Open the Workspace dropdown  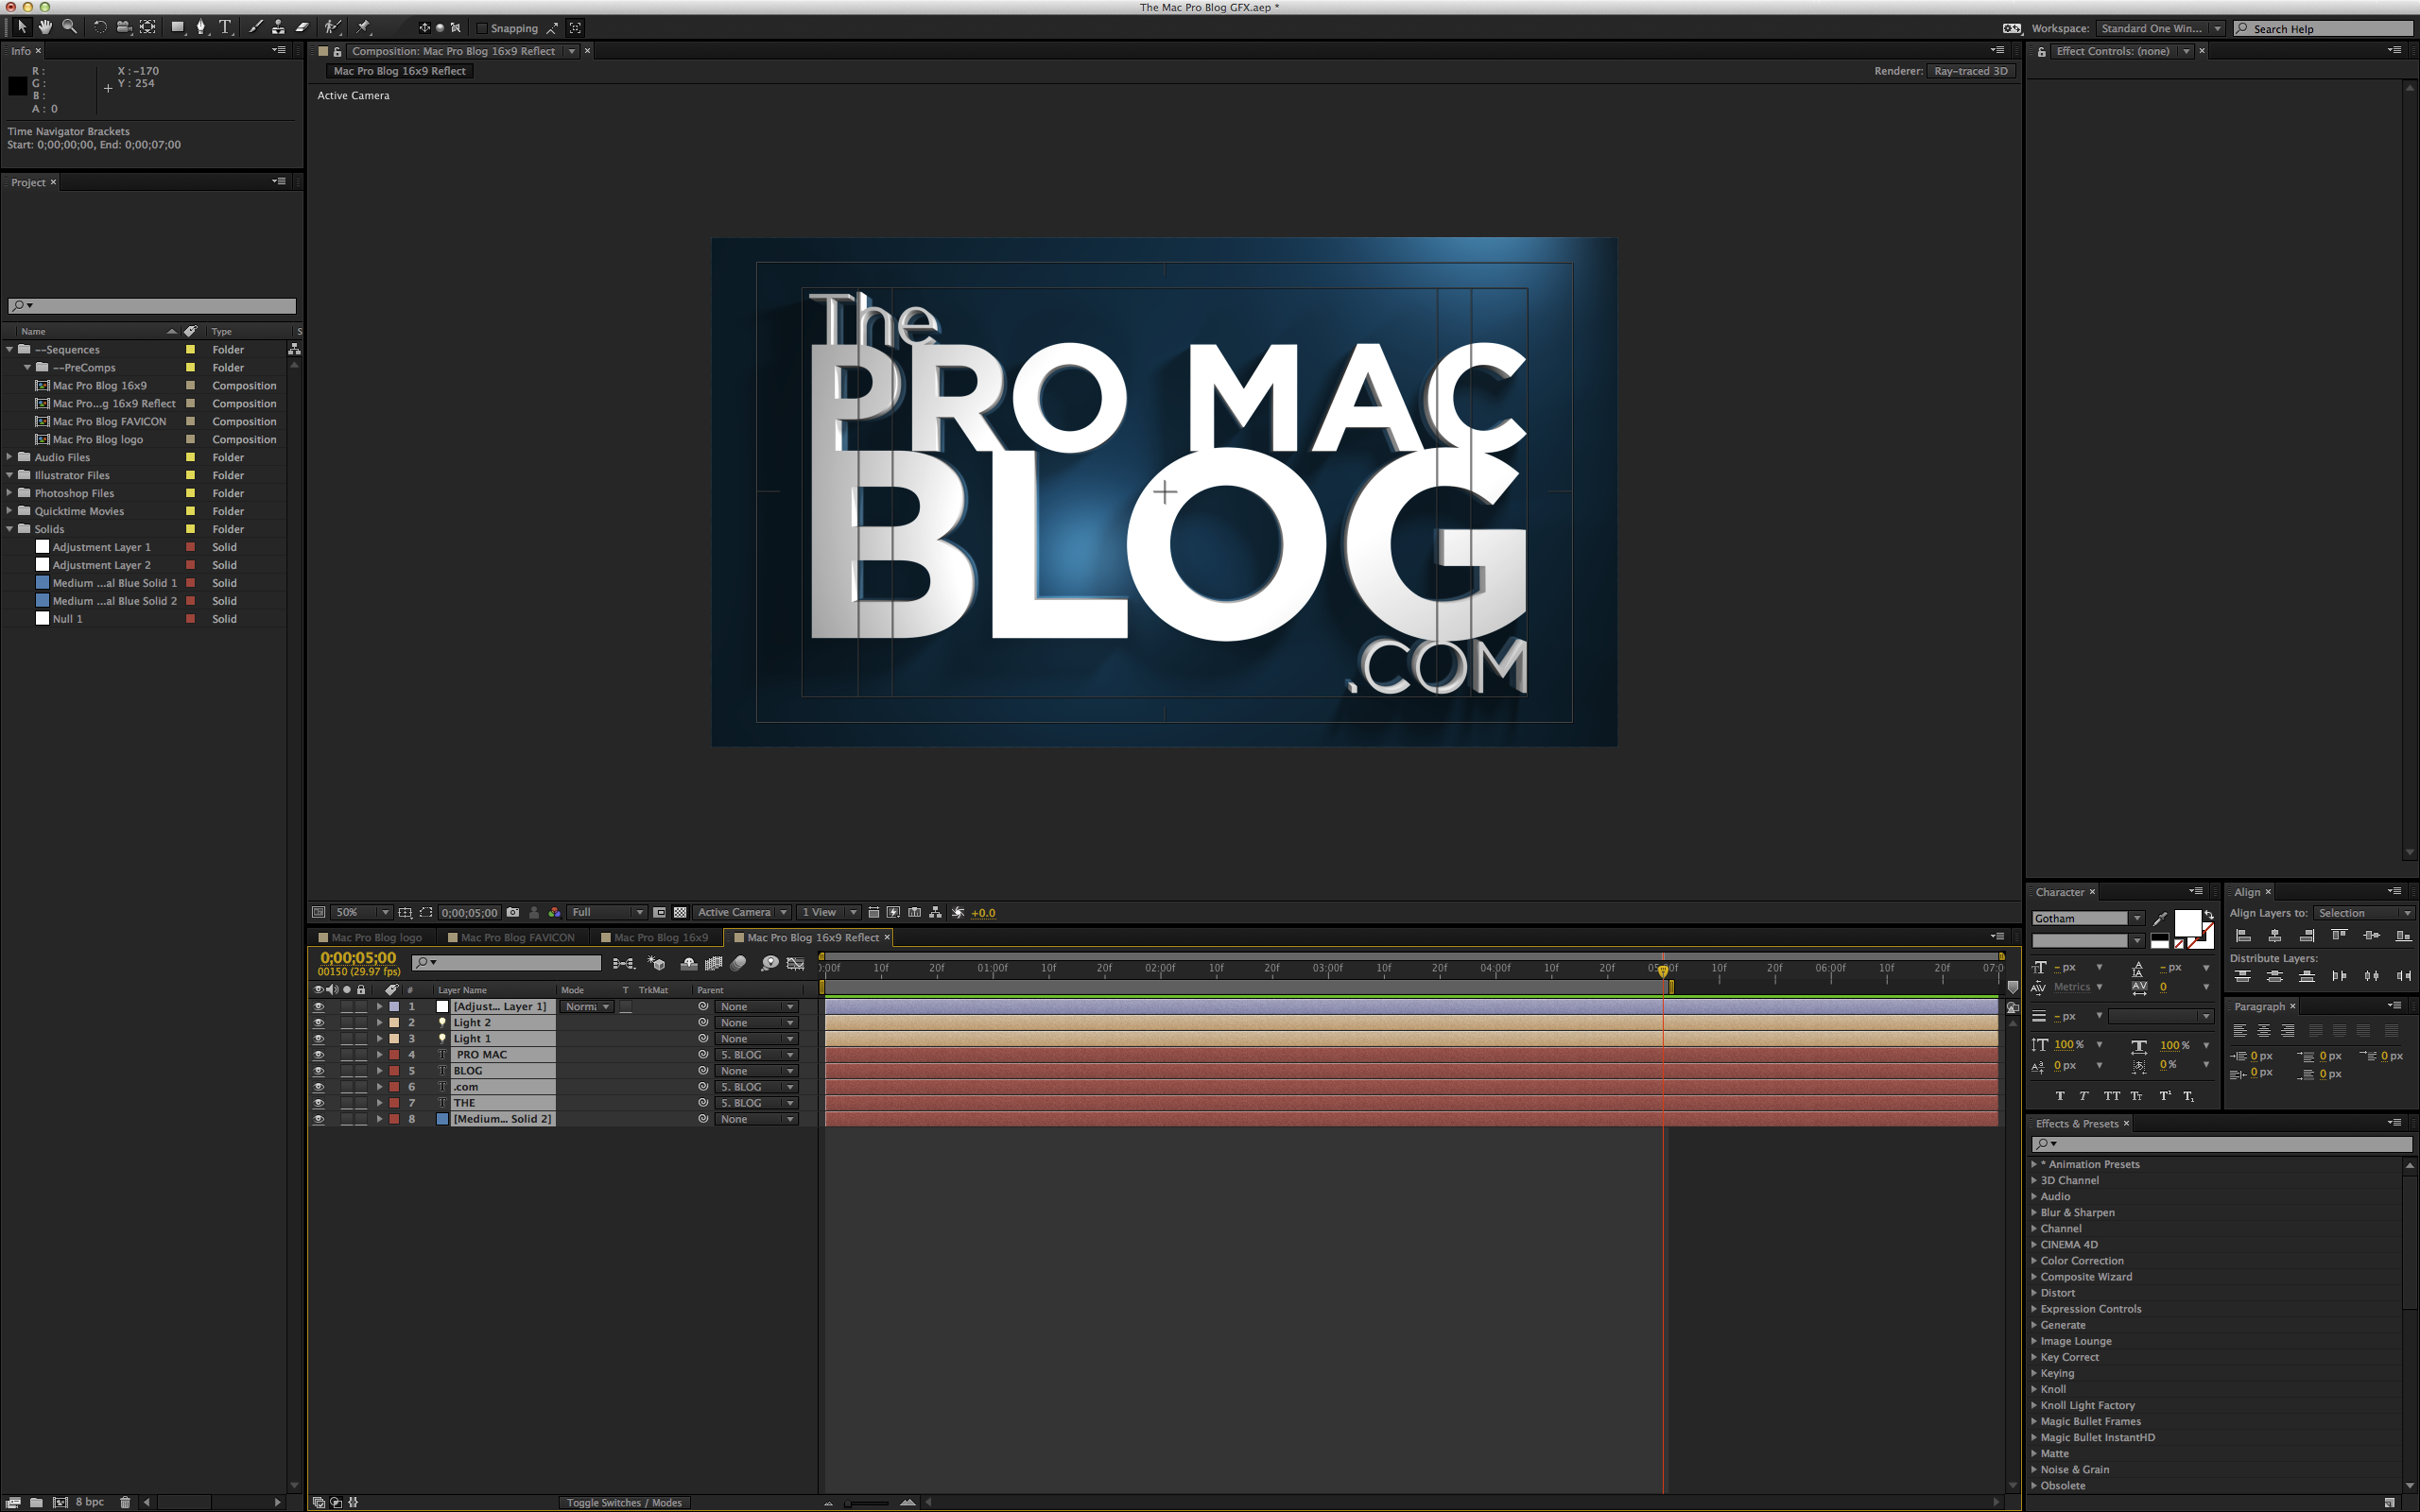click(2160, 28)
